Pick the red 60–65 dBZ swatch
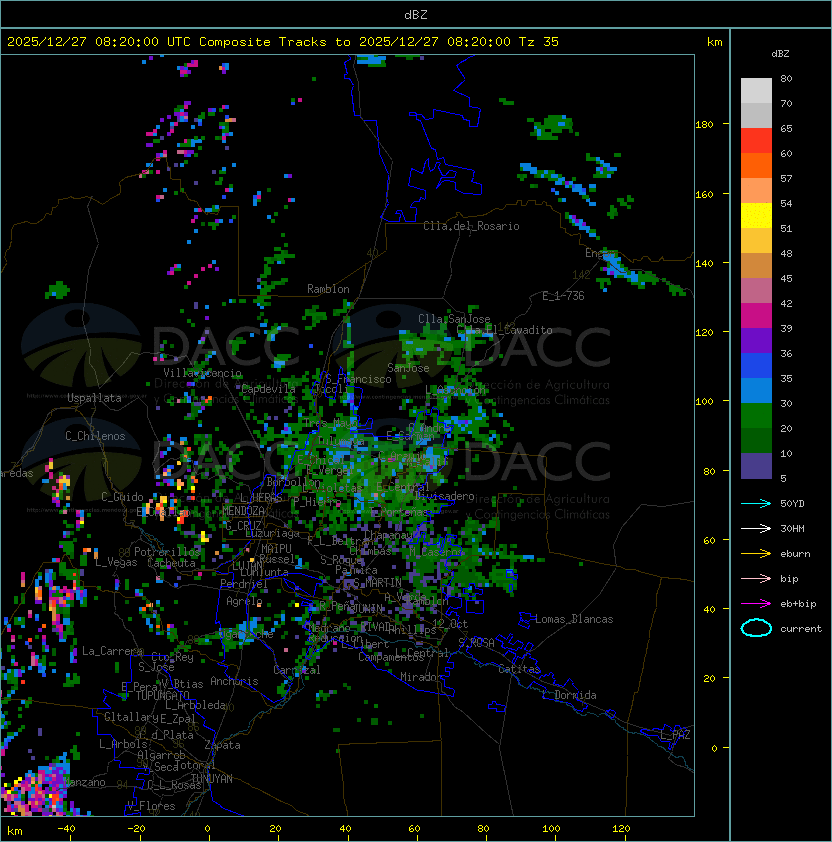This screenshot has width=832, height=842. [x=756, y=141]
